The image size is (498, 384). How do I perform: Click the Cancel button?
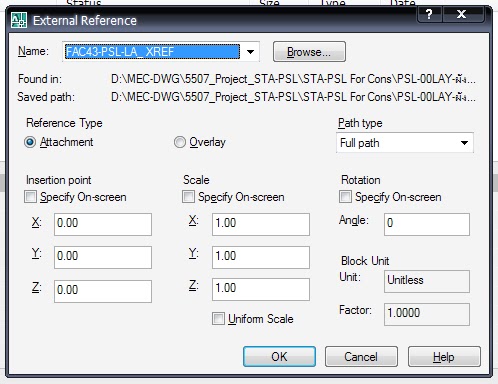click(361, 357)
